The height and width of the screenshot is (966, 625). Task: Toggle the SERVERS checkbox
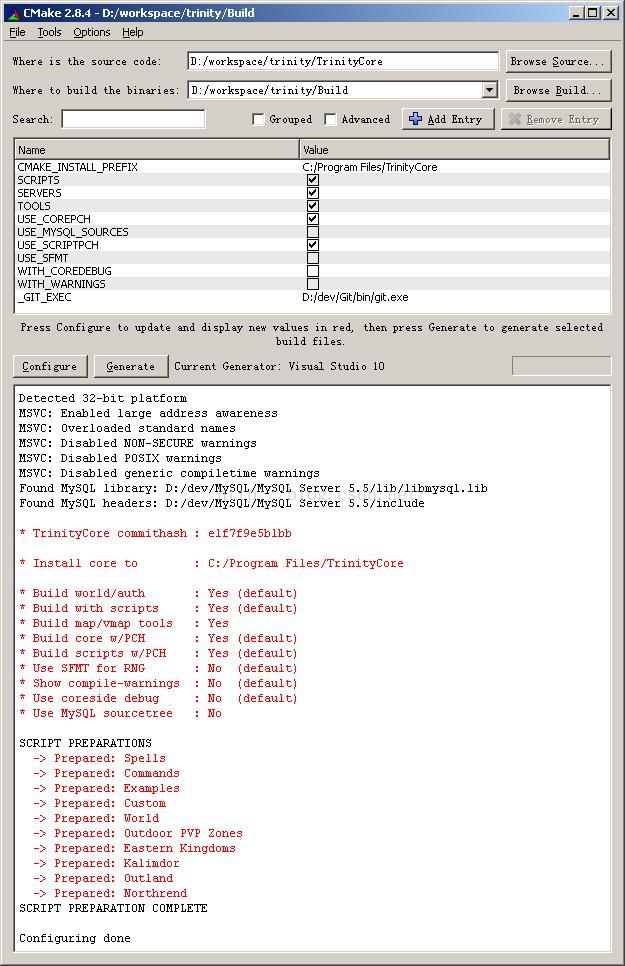click(312, 193)
